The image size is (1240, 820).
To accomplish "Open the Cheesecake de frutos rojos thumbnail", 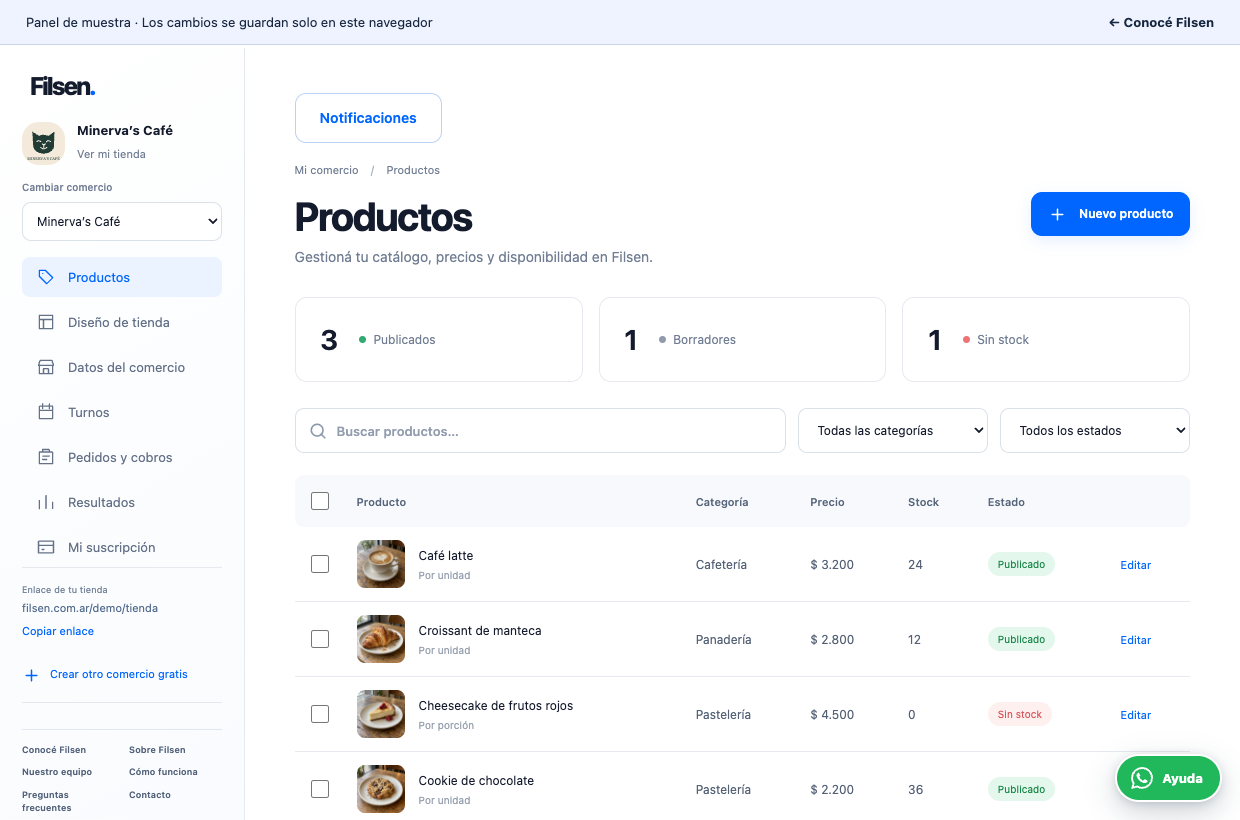I will tap(381, 714).
